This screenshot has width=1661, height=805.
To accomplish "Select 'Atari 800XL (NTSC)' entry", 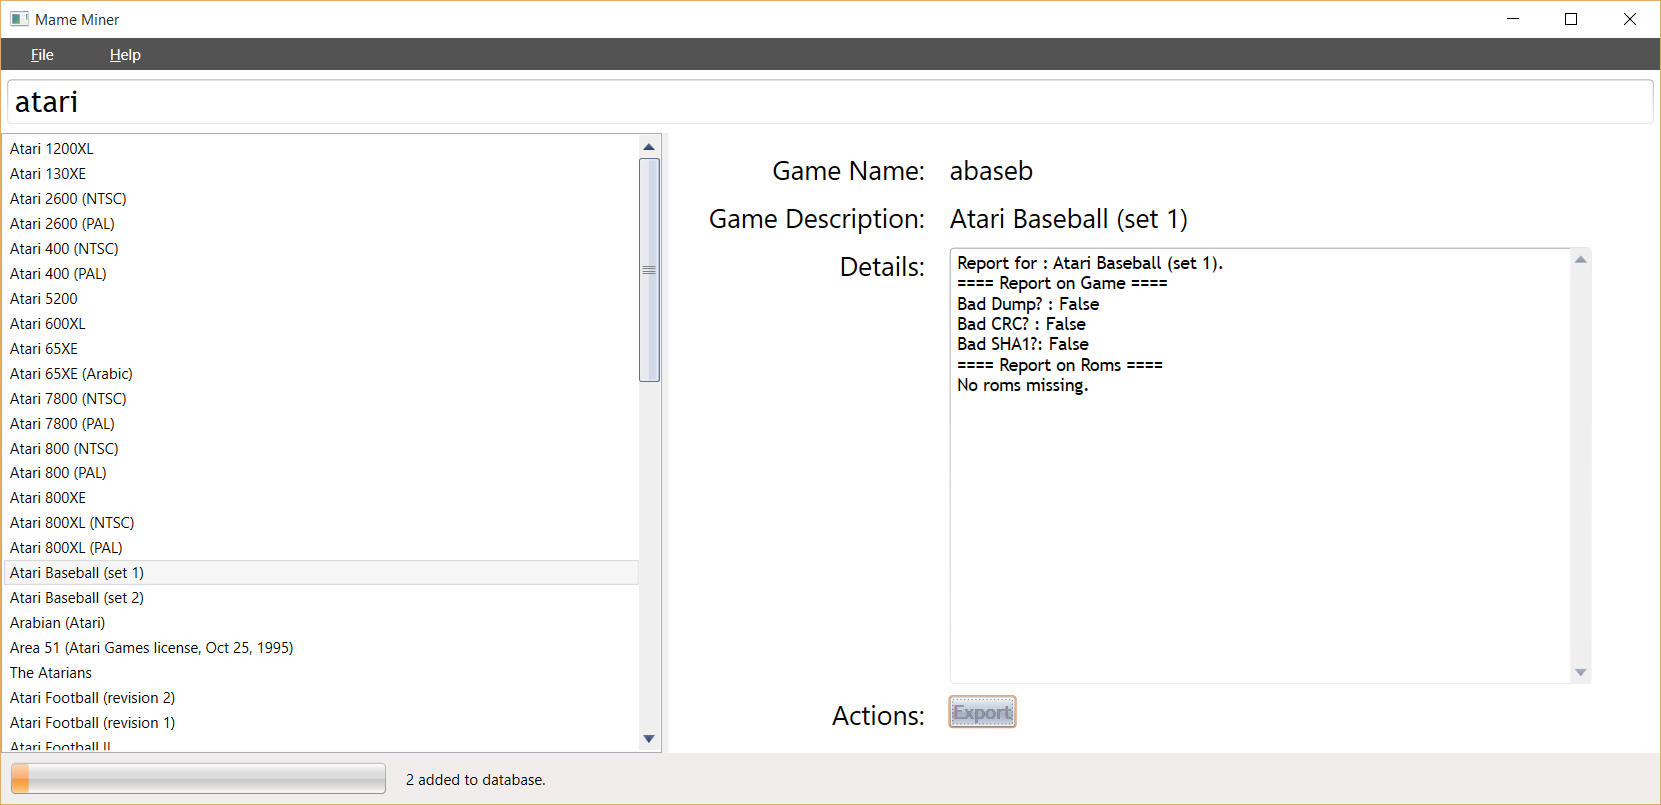I will [321, 523].
